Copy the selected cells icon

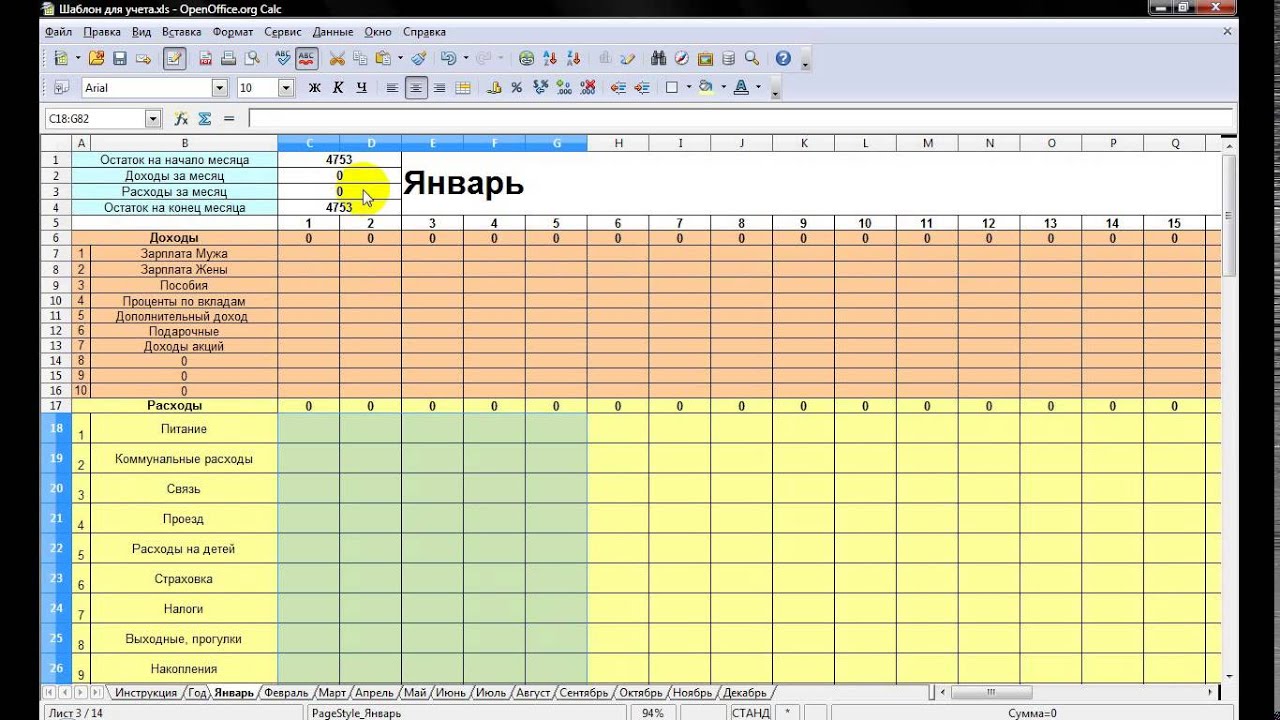[x=360, y=58]
